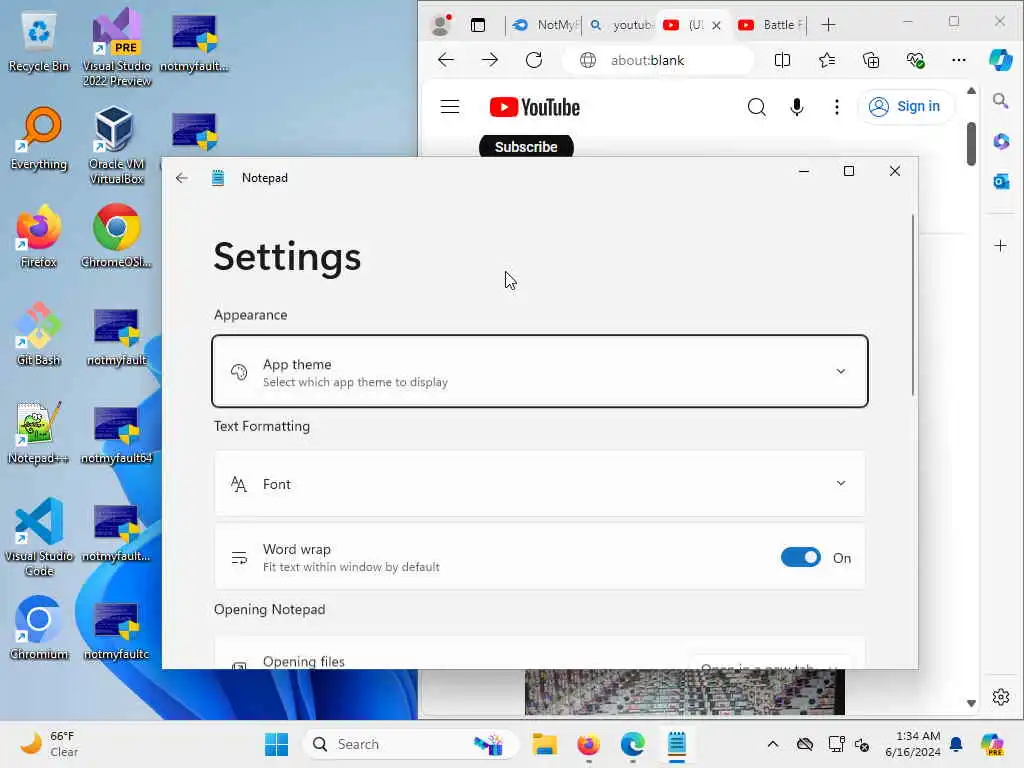Select the Git Bash desktop icon

[x=39, y=334]
